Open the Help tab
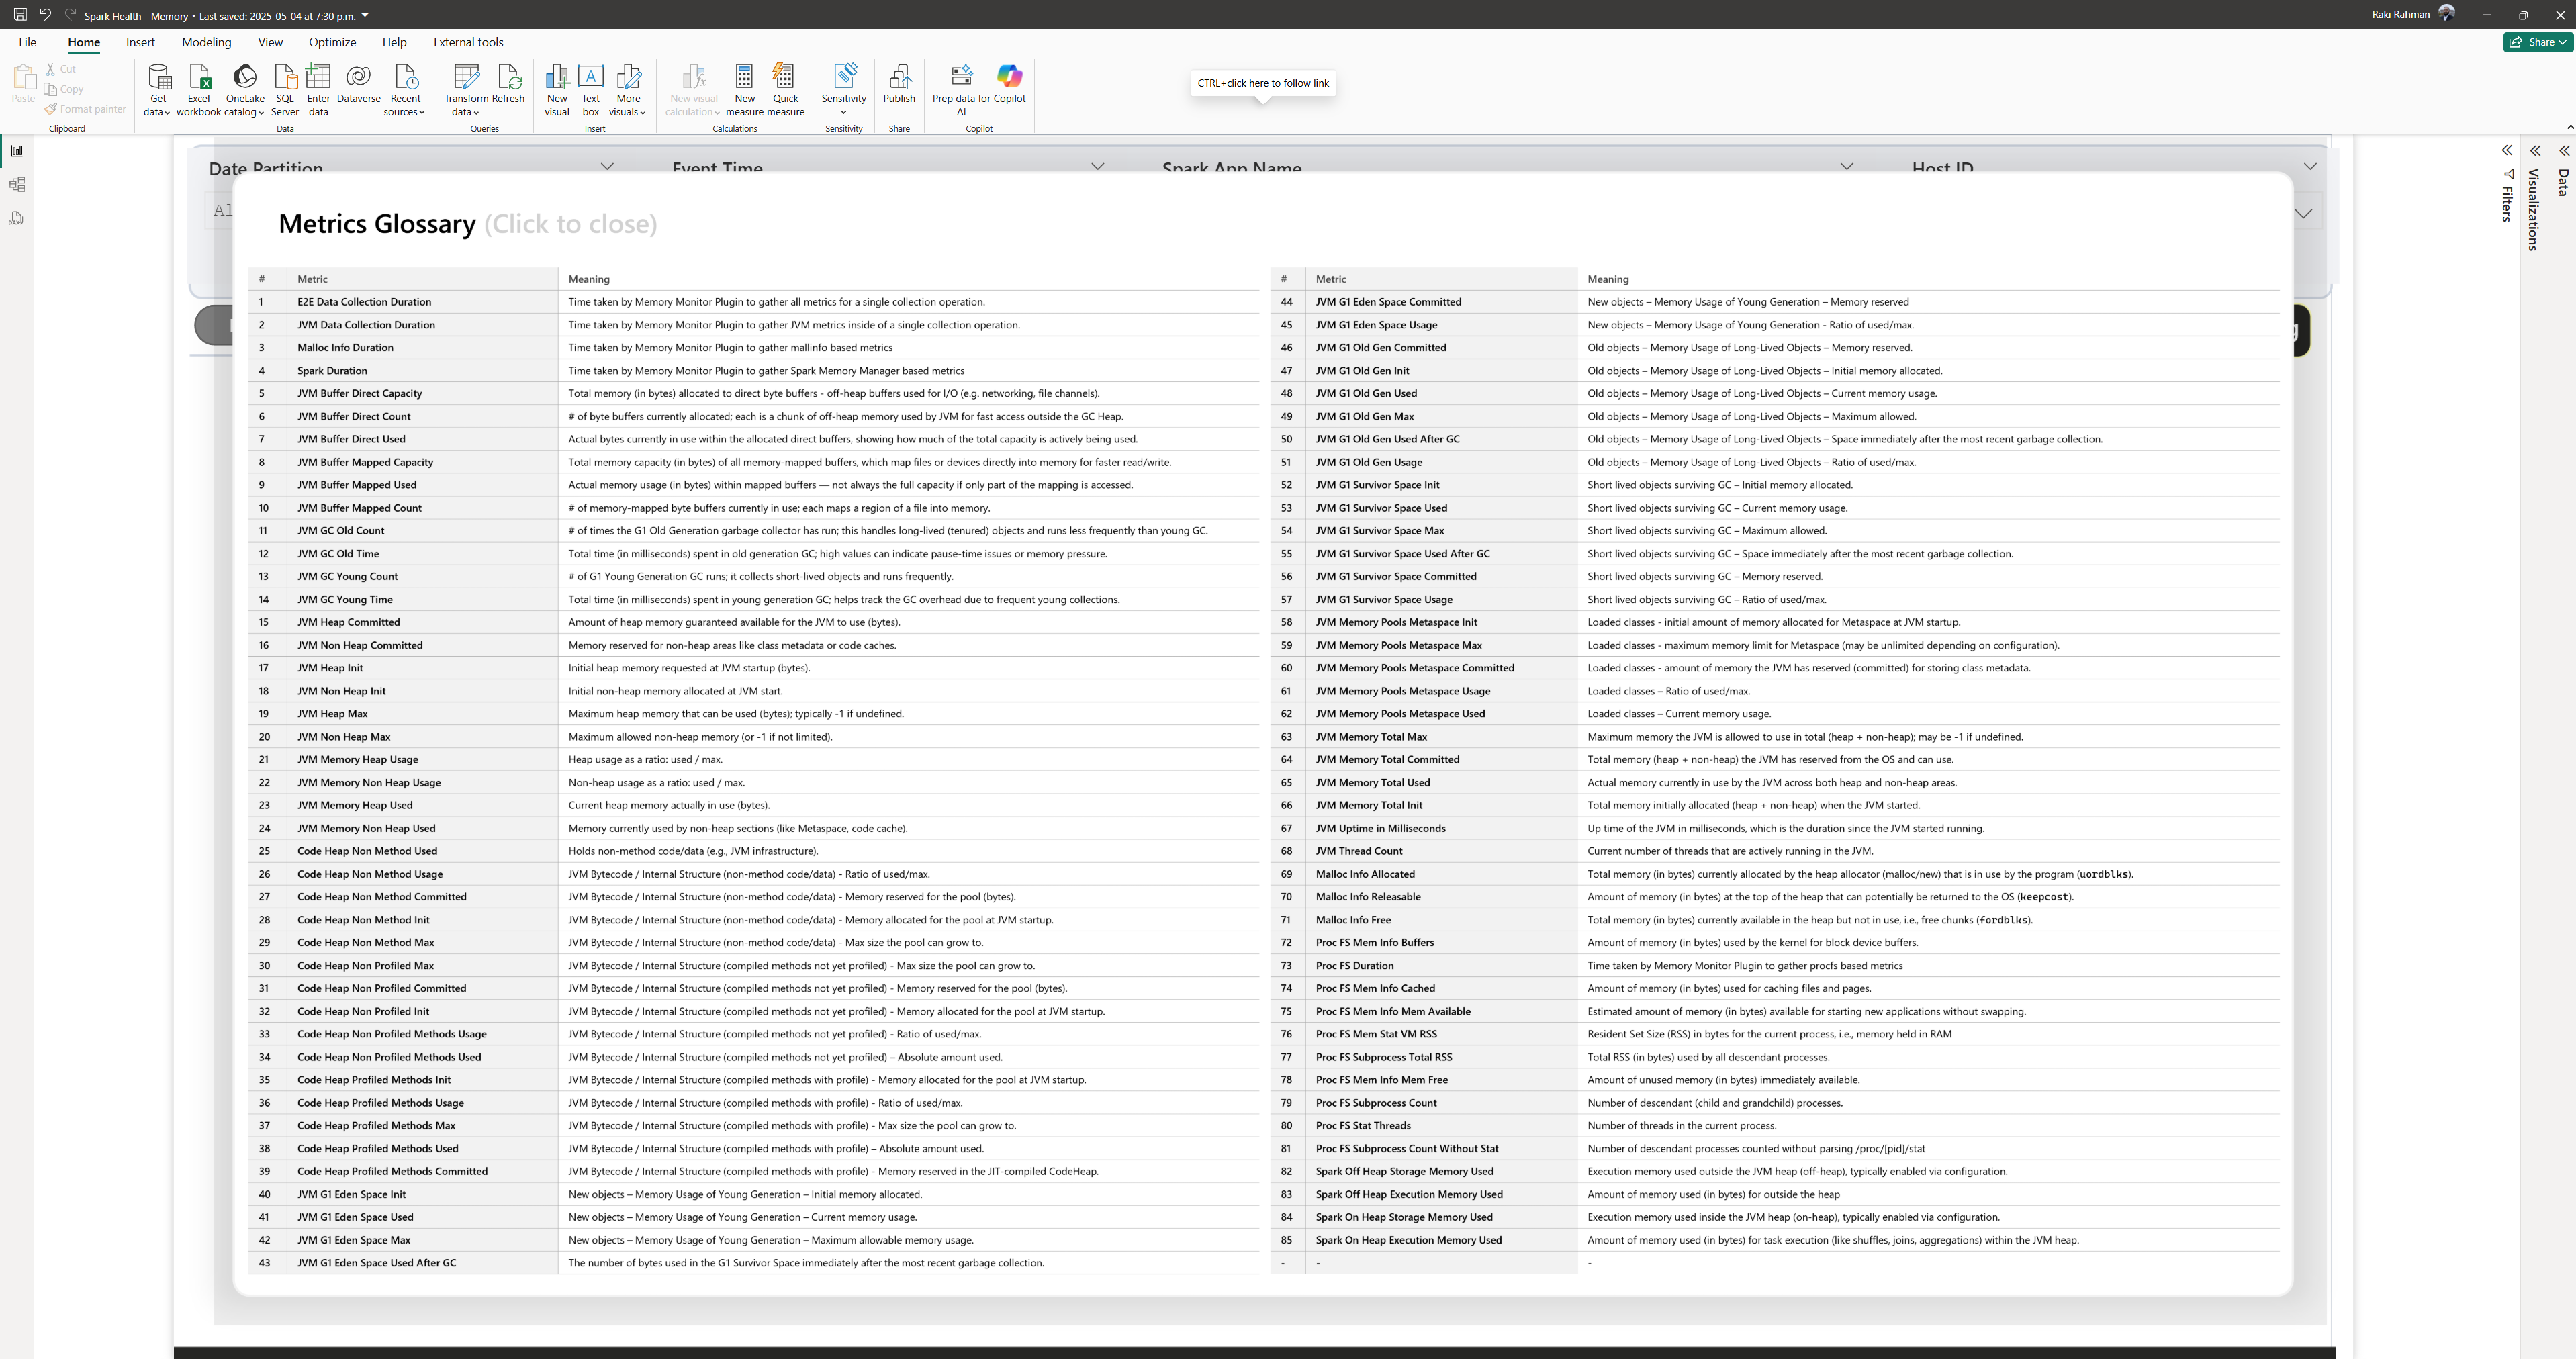Image resolution: width=2576 pixels, height=1359 pixels. pyautogui.click(x=394, y=42)
